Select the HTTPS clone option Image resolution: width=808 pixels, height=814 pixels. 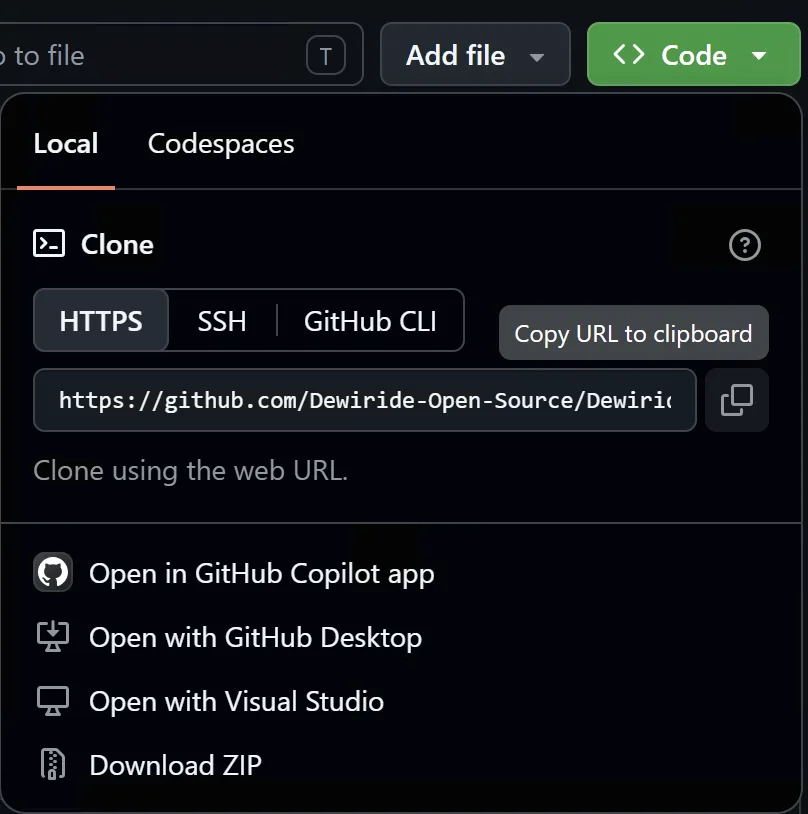pos(101,320)
